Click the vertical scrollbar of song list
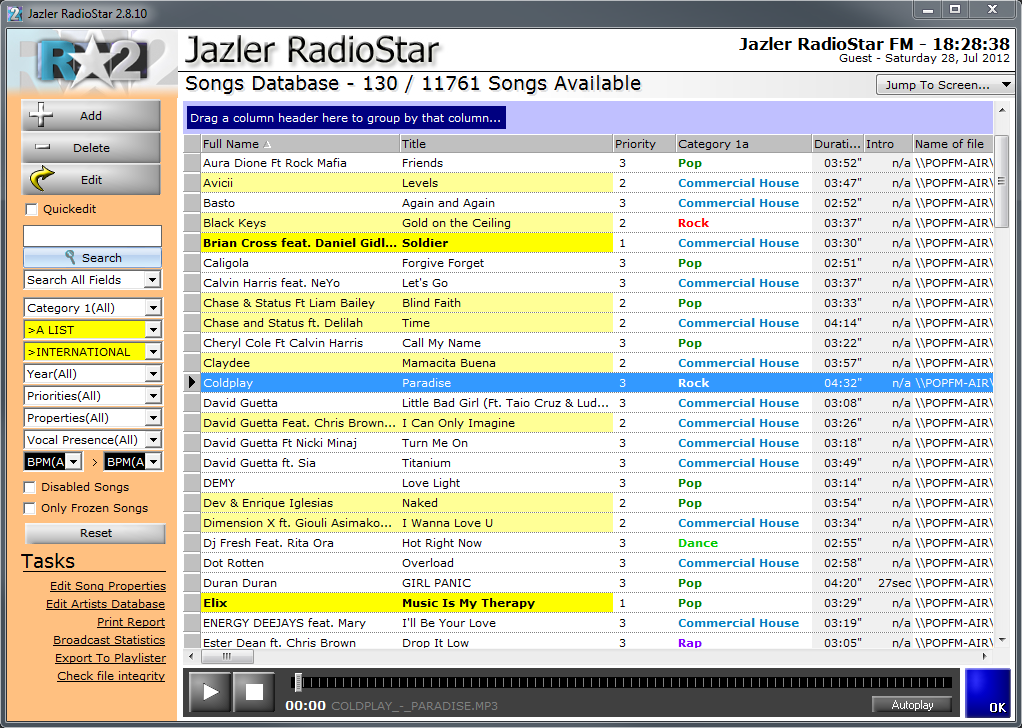Viewport: 1022px width, 728px height. (1002, 181)
